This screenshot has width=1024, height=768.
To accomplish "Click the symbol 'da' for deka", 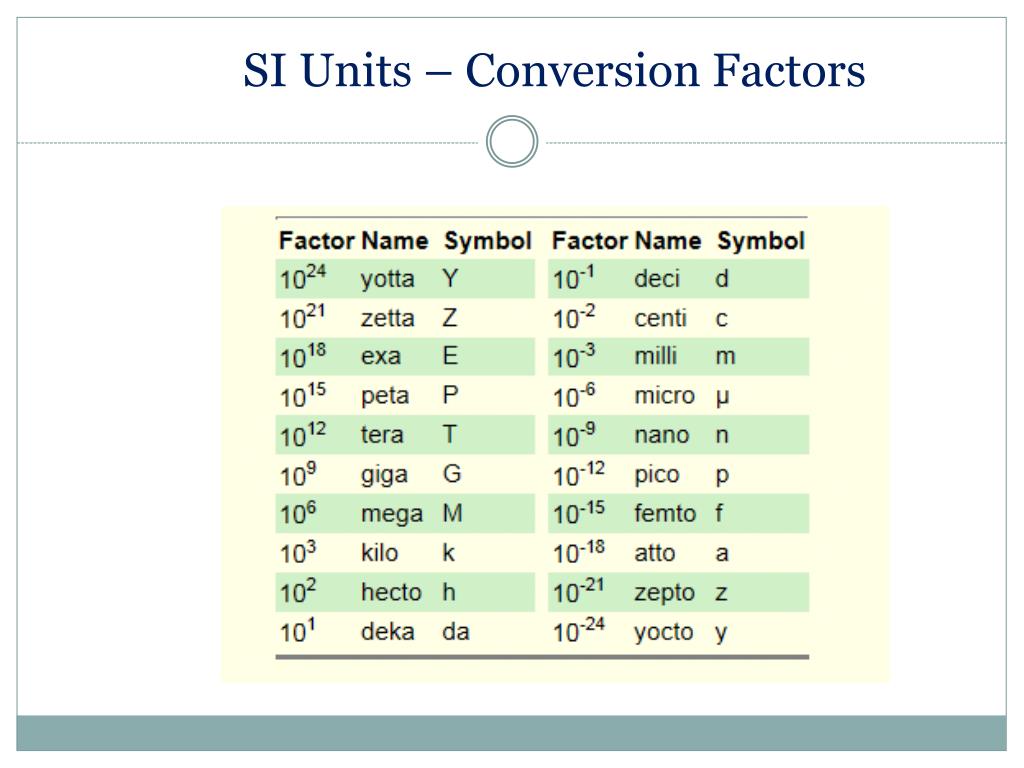I will (456, 632).
